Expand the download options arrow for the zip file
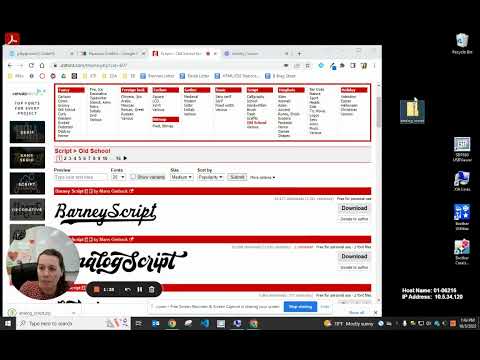The image size is (480, 360). (x=74, y=313)
